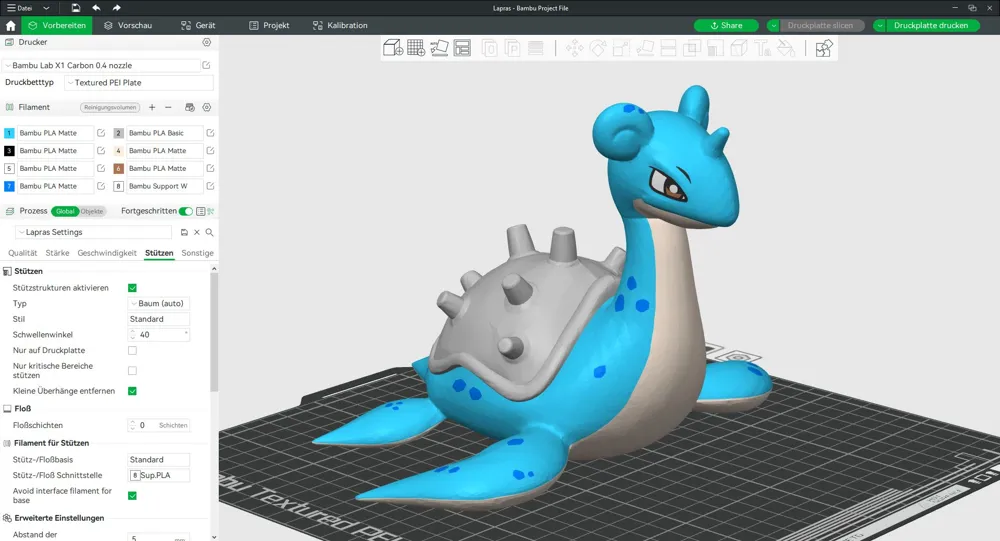Open the Stütz-/Floßbasis Standard dropdown
Image resolution: width=1000 pixels, height=541 pixels.
coord(159,459)
